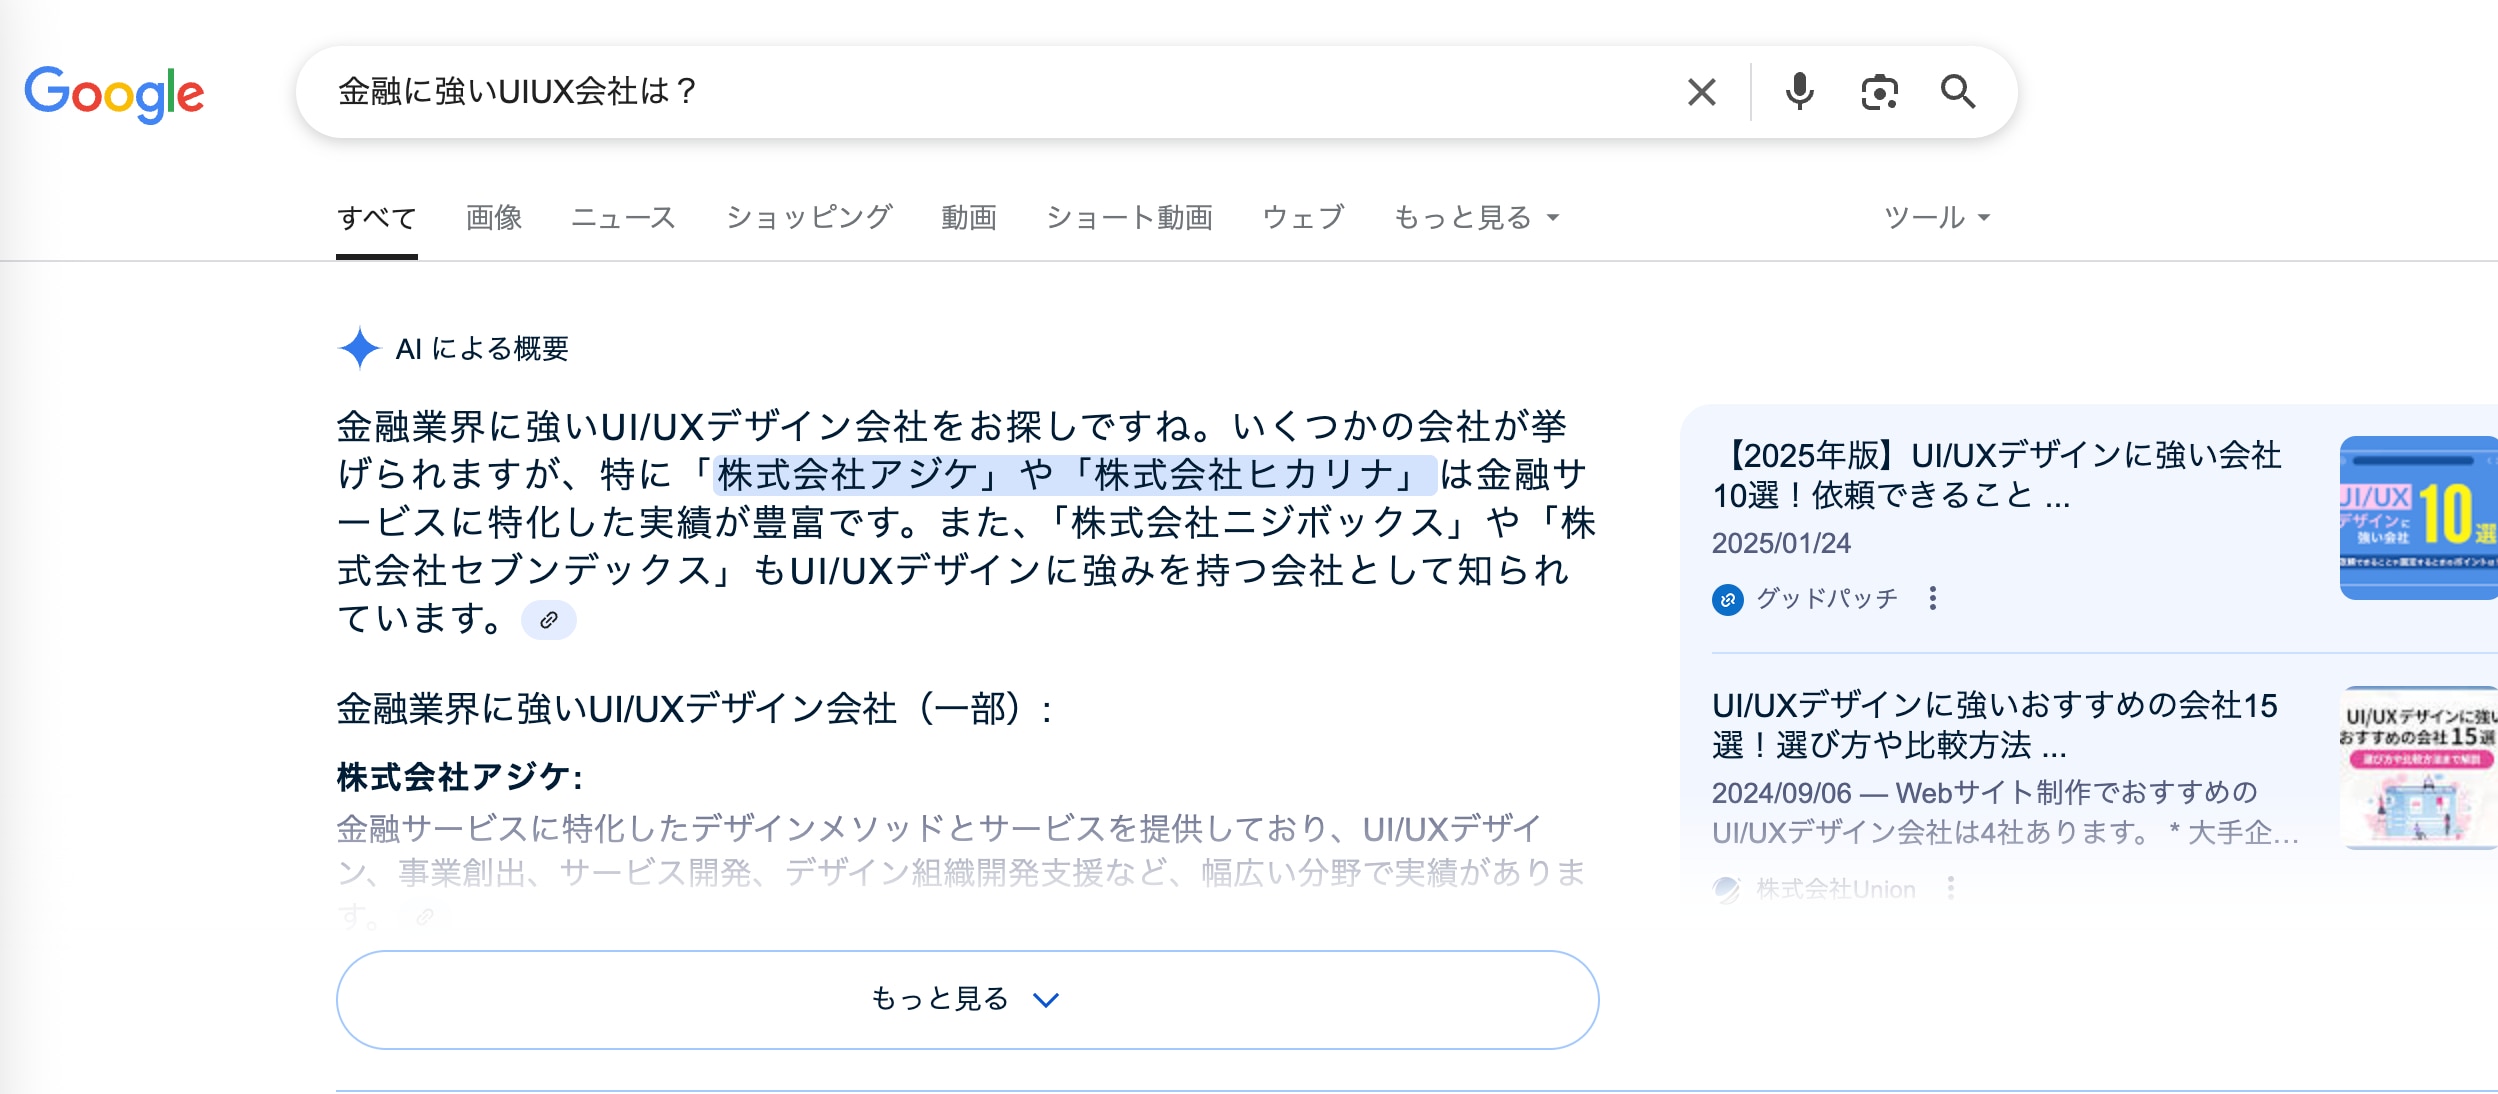Select the すべて tab

(377, 218)
